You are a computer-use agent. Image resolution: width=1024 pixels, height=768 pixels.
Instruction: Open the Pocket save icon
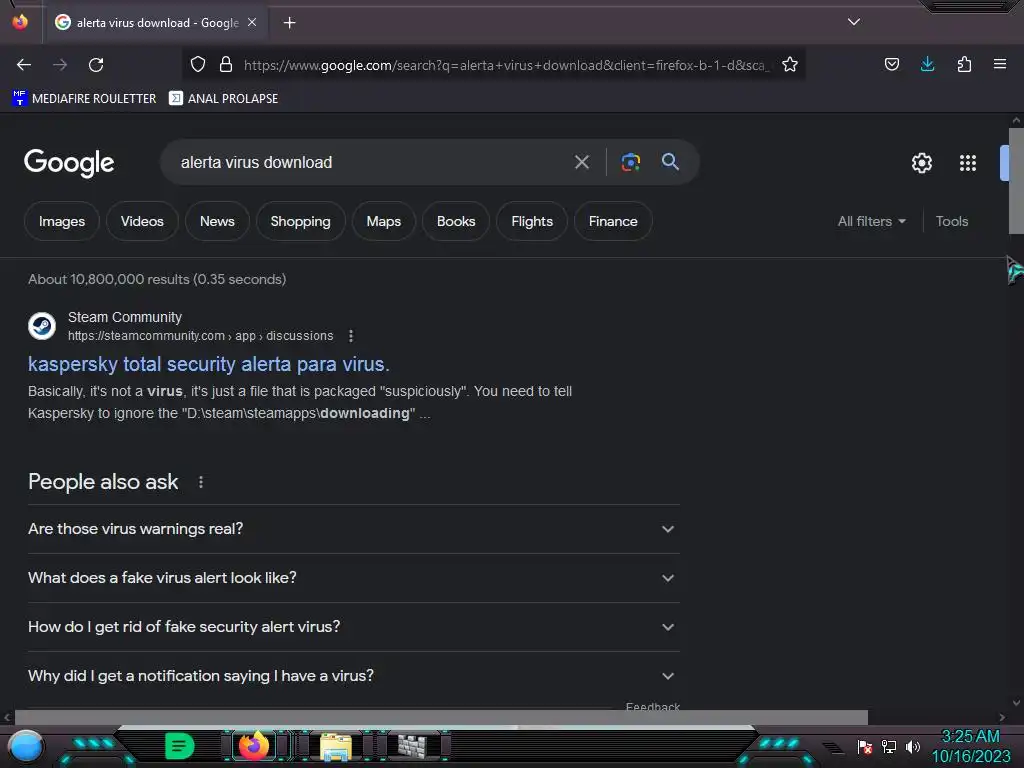(x=891, y=64)
